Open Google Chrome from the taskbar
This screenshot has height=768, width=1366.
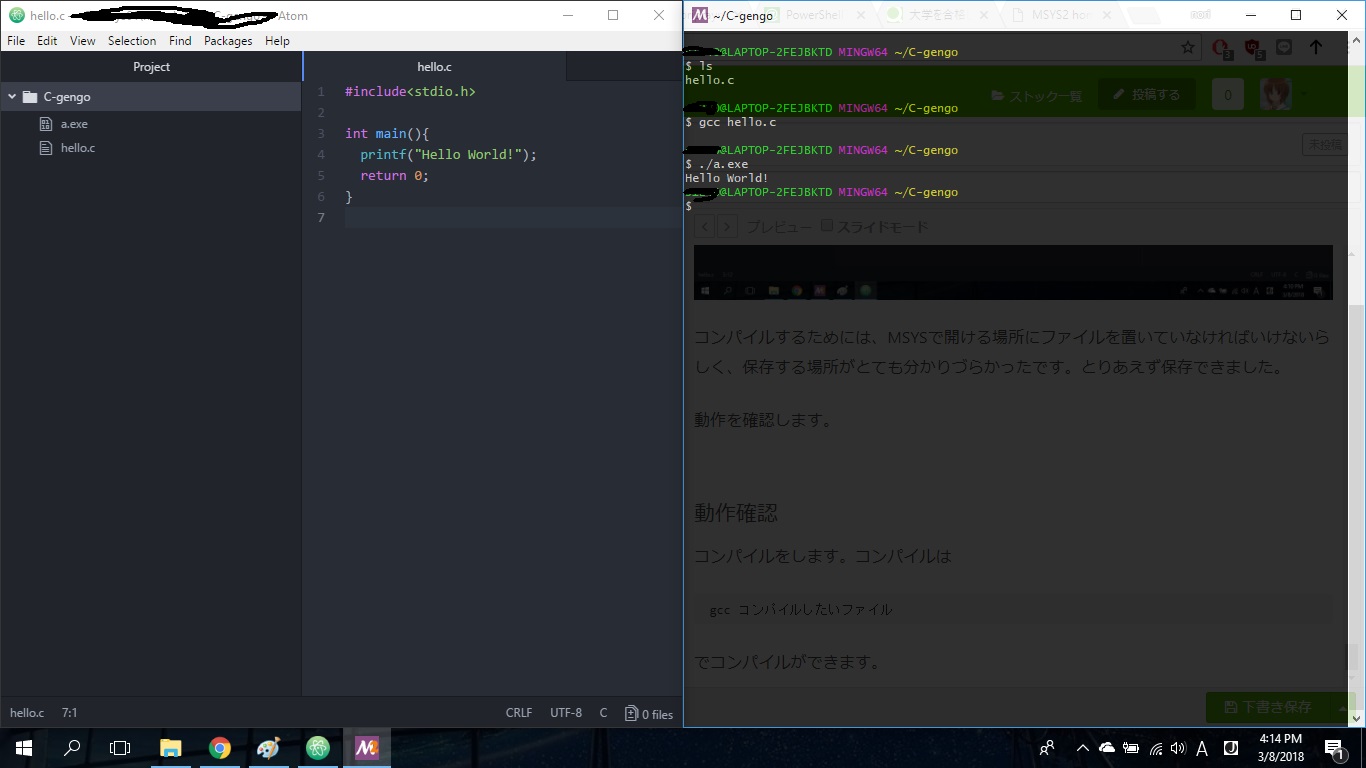point(220,748)
